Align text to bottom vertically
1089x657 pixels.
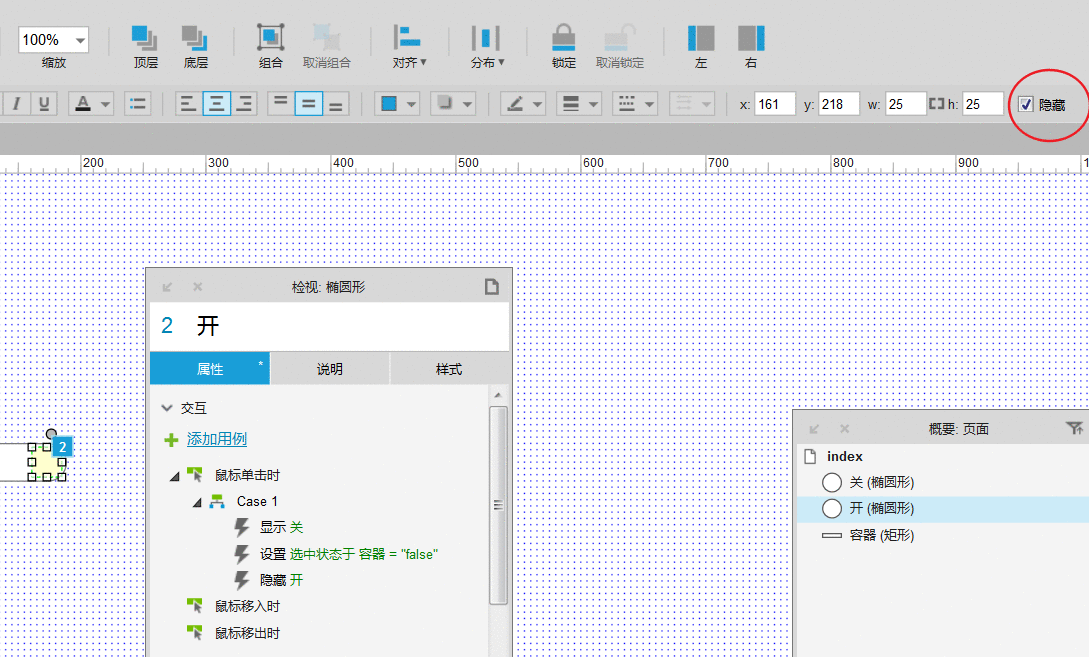pos(335,104)
